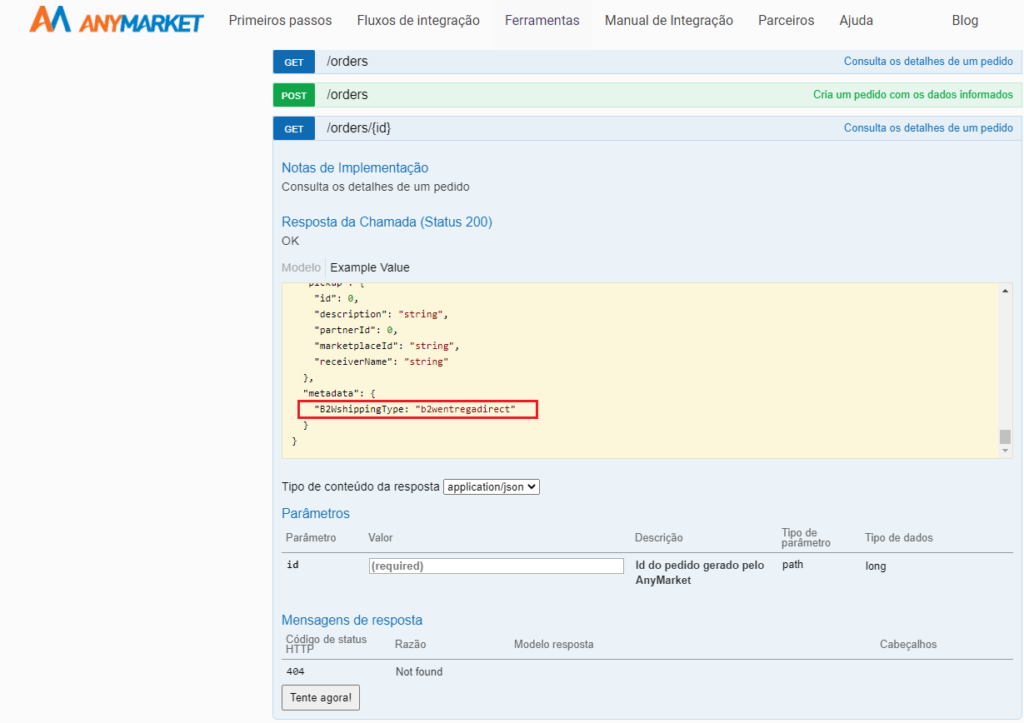Click the AnyMarket logo
Viewport: 1024px width, 723px height.
click(116, 20)
